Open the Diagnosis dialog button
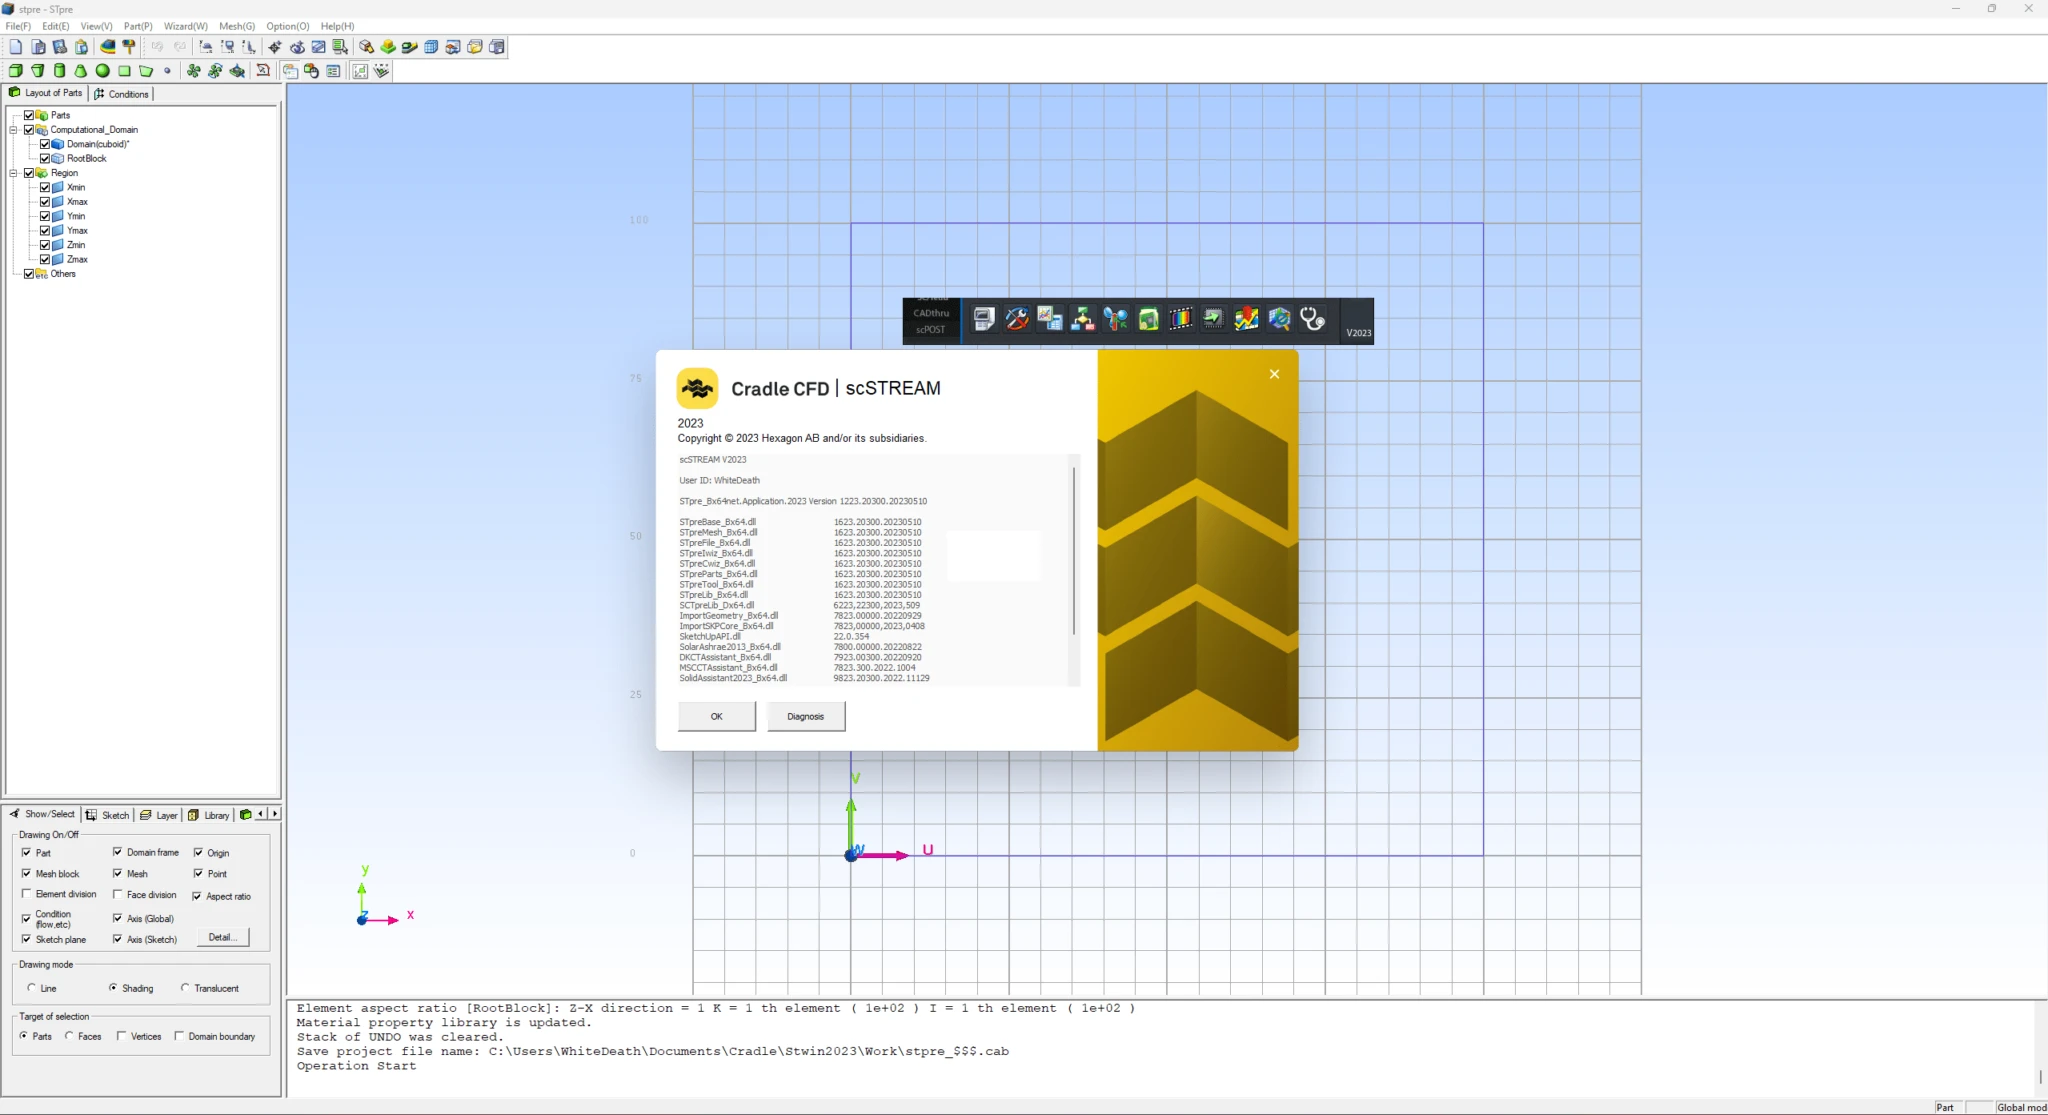The image size is (2048, 1115). pyautogui.click(x=806, y=716)
